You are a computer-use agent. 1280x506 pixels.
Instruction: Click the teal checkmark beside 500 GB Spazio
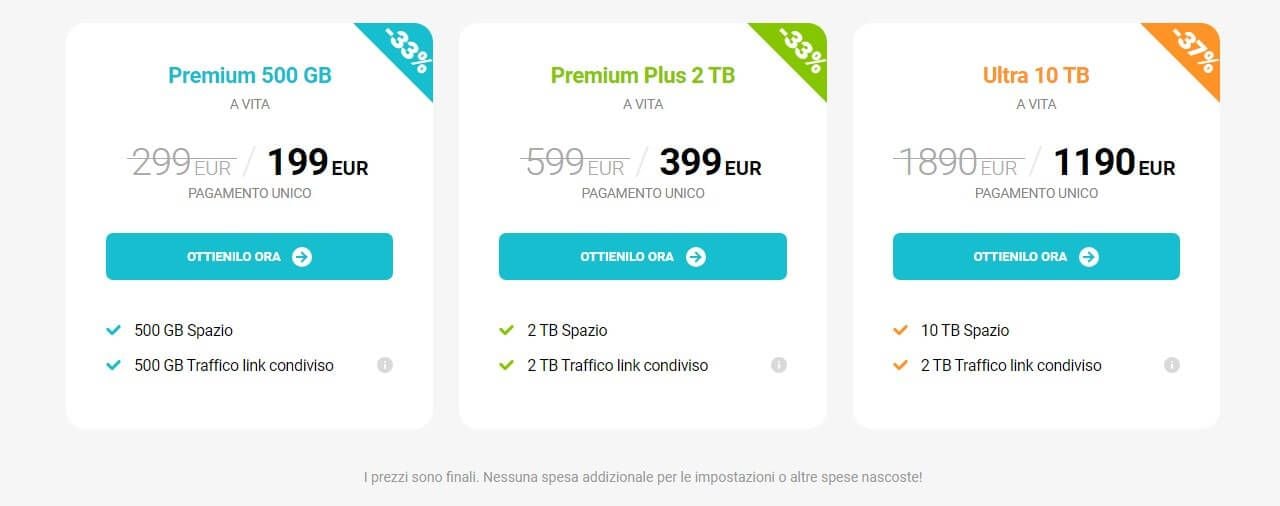(x=113, y=330)
